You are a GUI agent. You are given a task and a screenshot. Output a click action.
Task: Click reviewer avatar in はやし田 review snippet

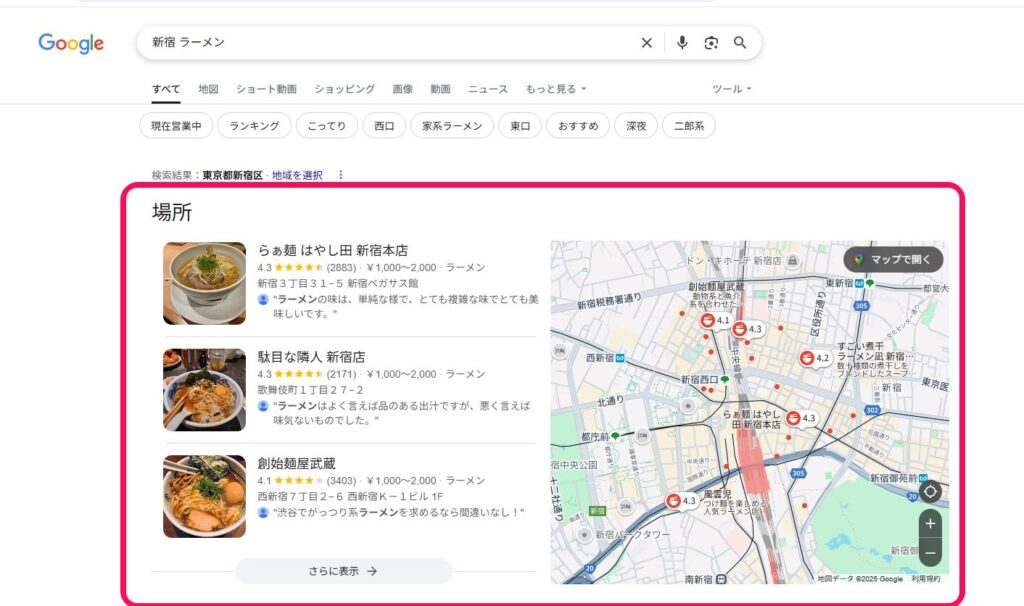coord(263,299)
